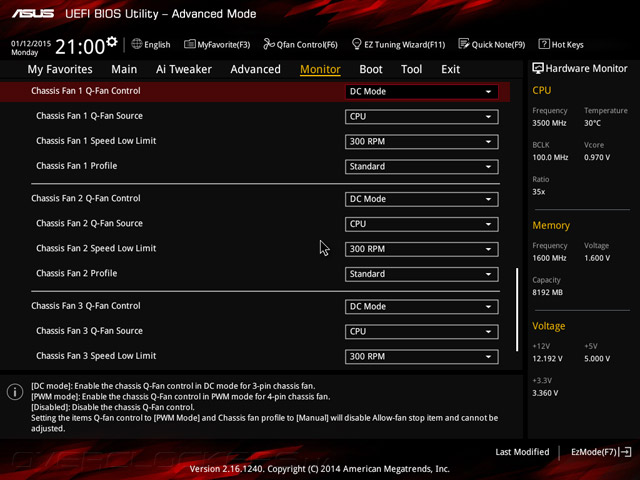Viewport: 640px width, 480px height.
Task: Open the Exit tab
Action: [x=450, y=69]
